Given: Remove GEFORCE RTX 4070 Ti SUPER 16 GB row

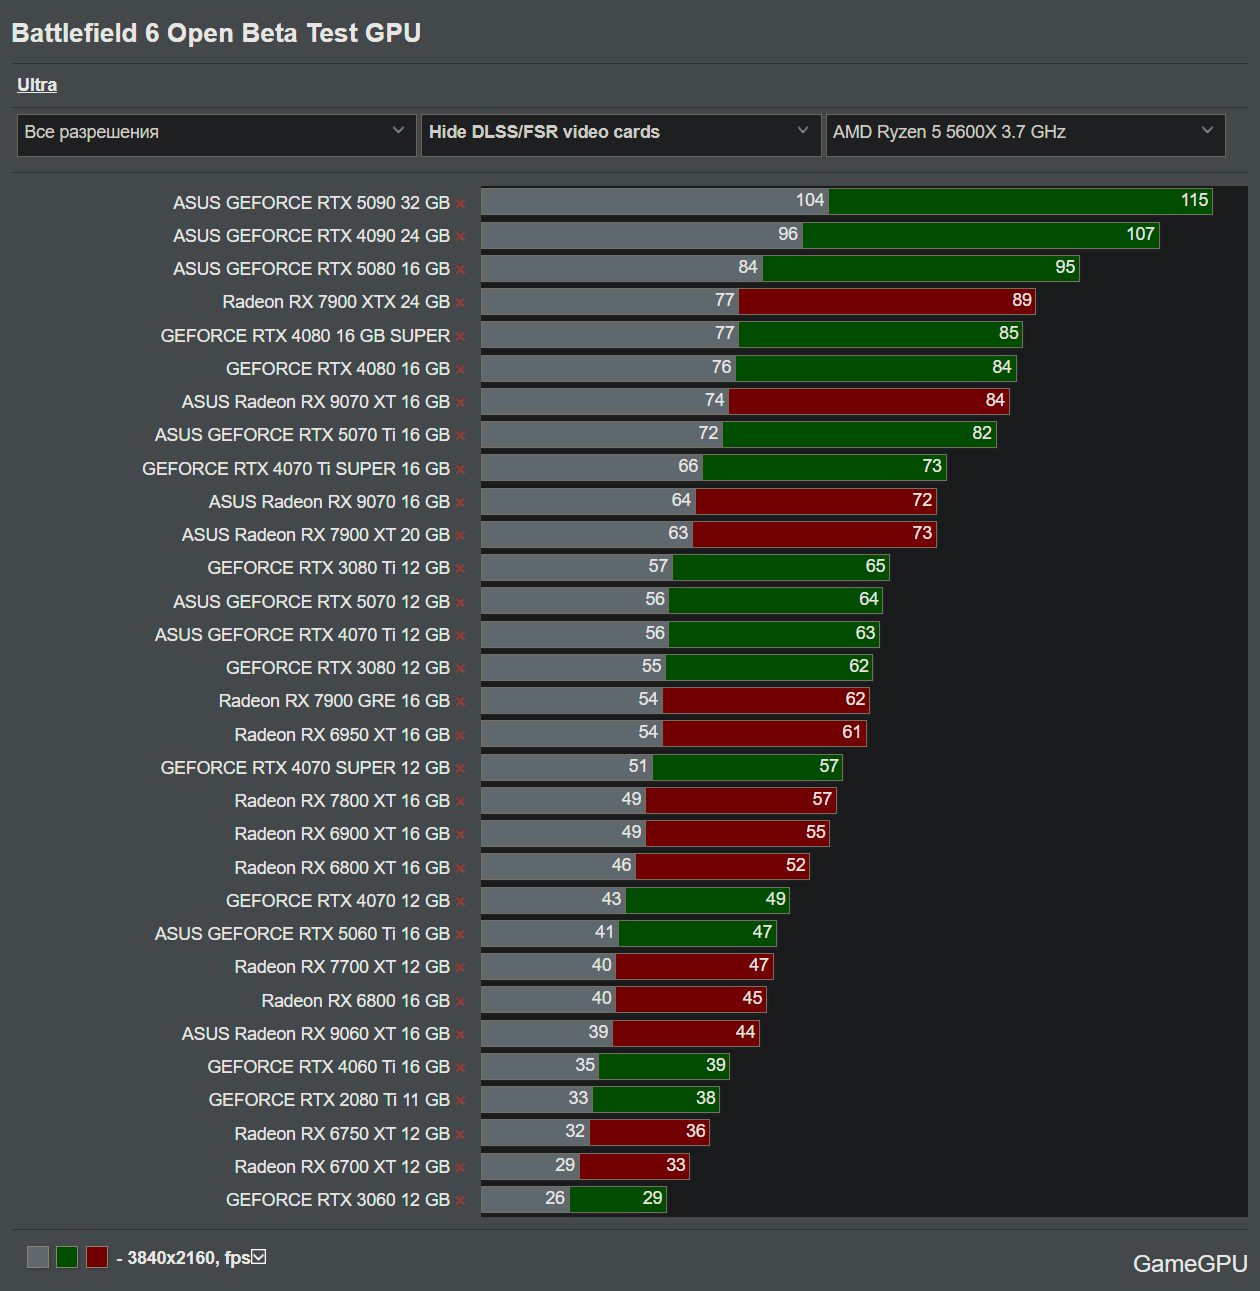Looking at the screenshot, I should (x=461, y=470).
